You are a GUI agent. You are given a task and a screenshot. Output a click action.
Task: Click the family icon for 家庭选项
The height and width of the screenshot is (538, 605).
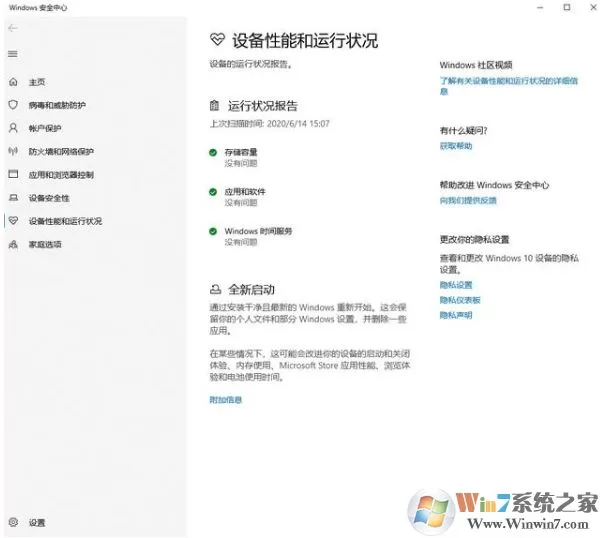point(13,244)
